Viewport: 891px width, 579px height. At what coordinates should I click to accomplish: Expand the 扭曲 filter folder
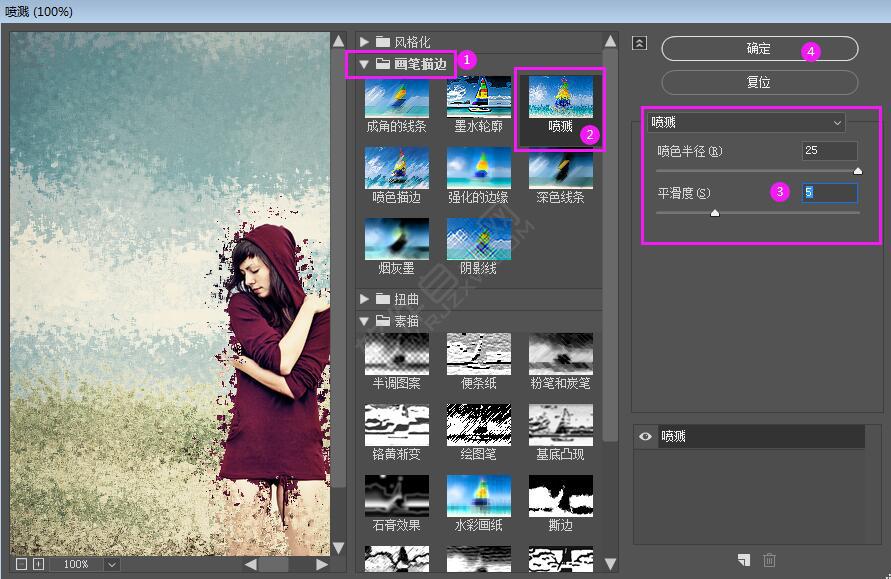tap(365, 299)
